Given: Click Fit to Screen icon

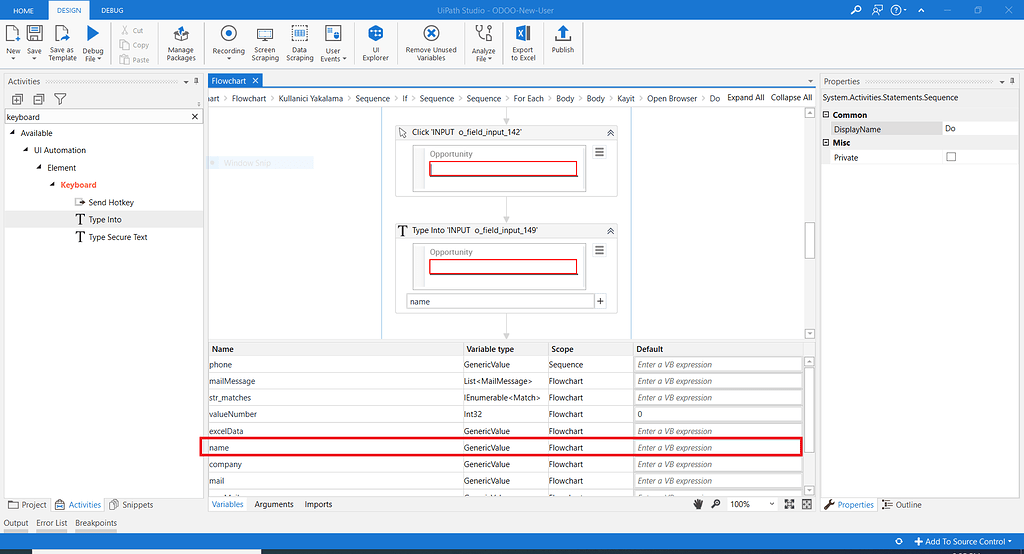Looking at the screenshot, I should (790, 504).
